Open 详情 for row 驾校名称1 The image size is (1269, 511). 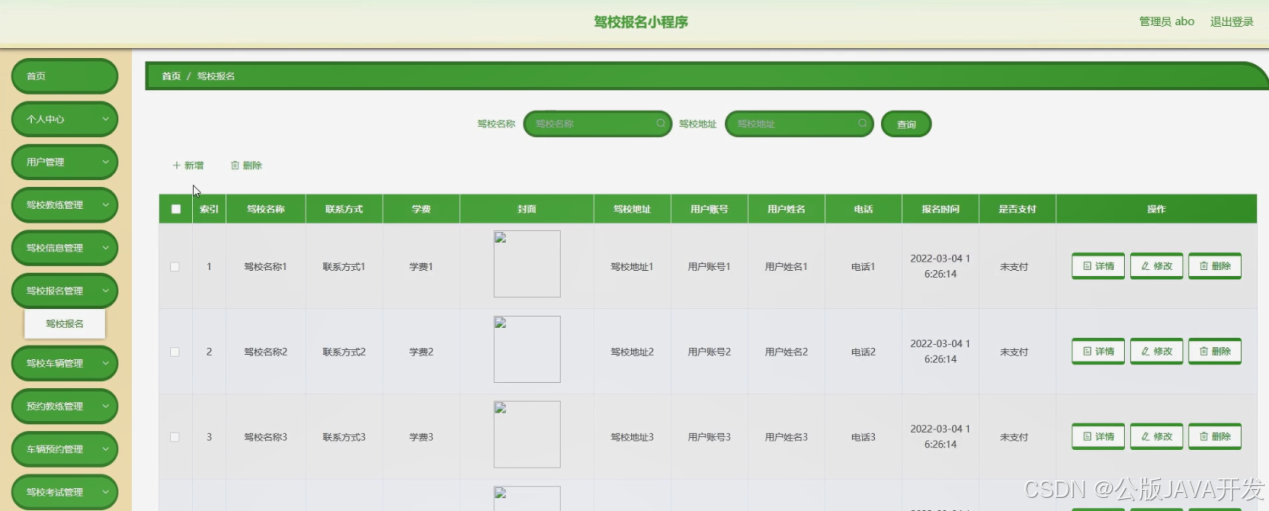point(1098,266)
